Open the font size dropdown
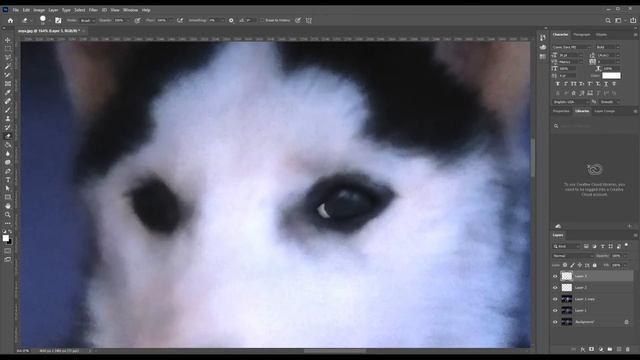The image size is (640, 360). click(571, 55)
